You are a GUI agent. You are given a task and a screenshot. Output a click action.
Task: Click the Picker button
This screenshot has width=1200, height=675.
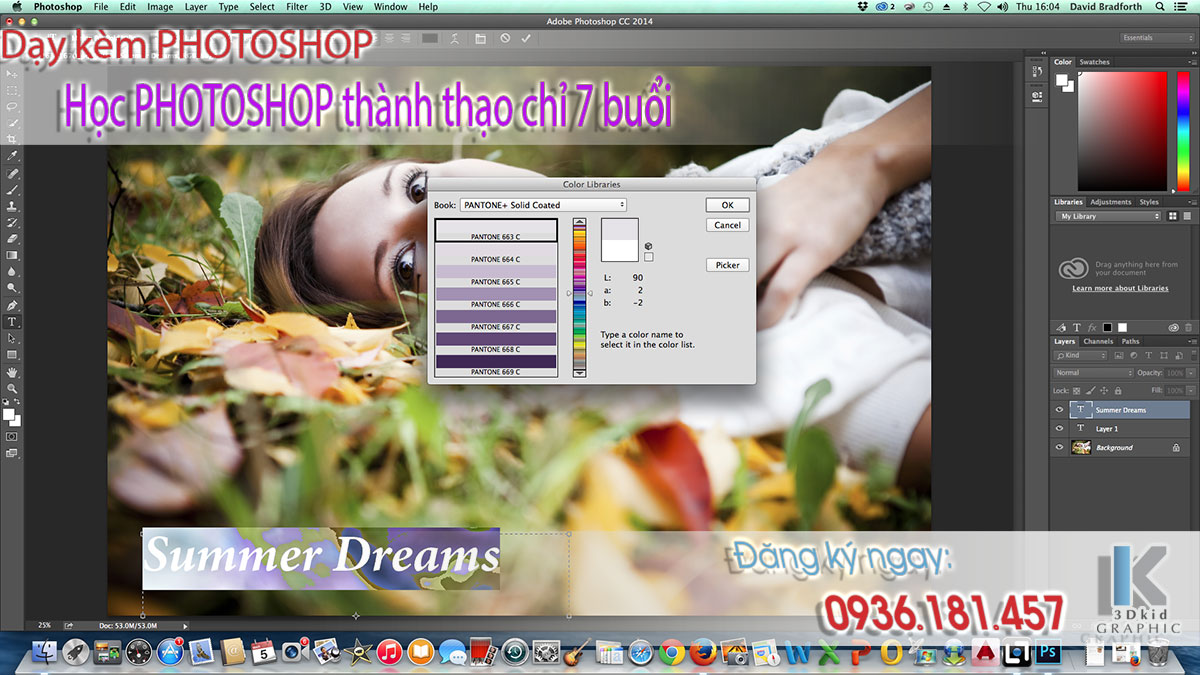(727, 265)
